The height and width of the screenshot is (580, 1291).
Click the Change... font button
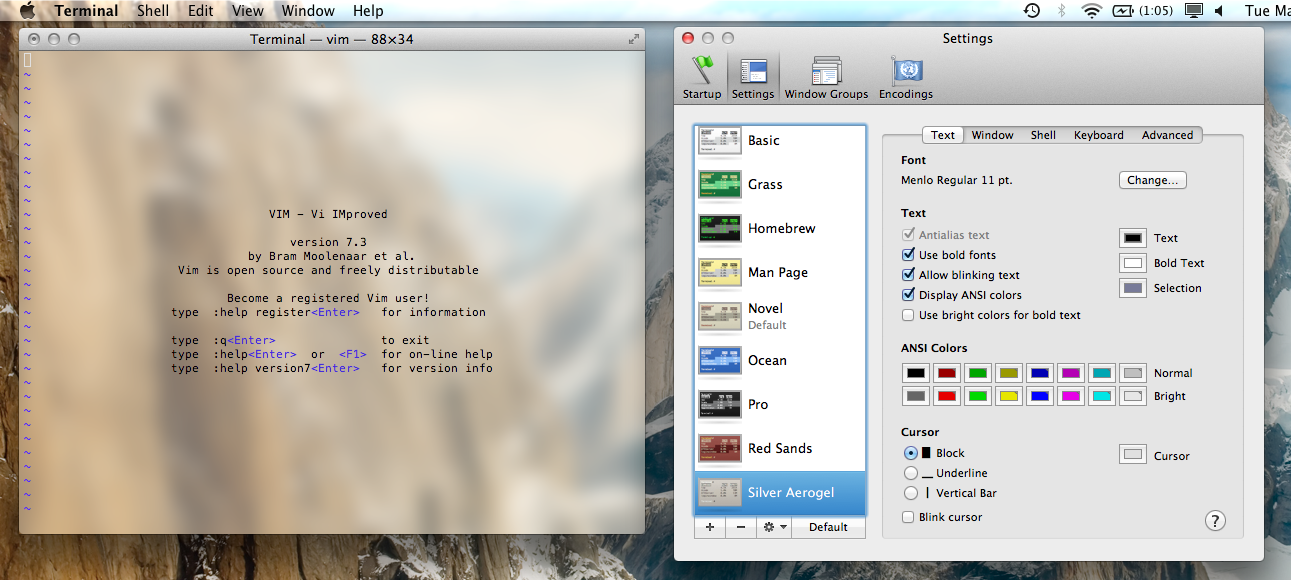(1152, 180)
